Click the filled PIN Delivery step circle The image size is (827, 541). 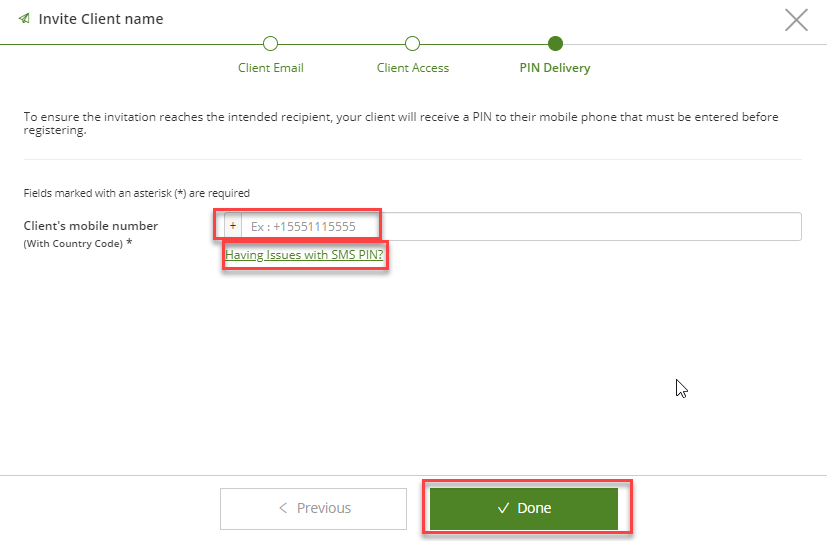click(x=555, y=44)
